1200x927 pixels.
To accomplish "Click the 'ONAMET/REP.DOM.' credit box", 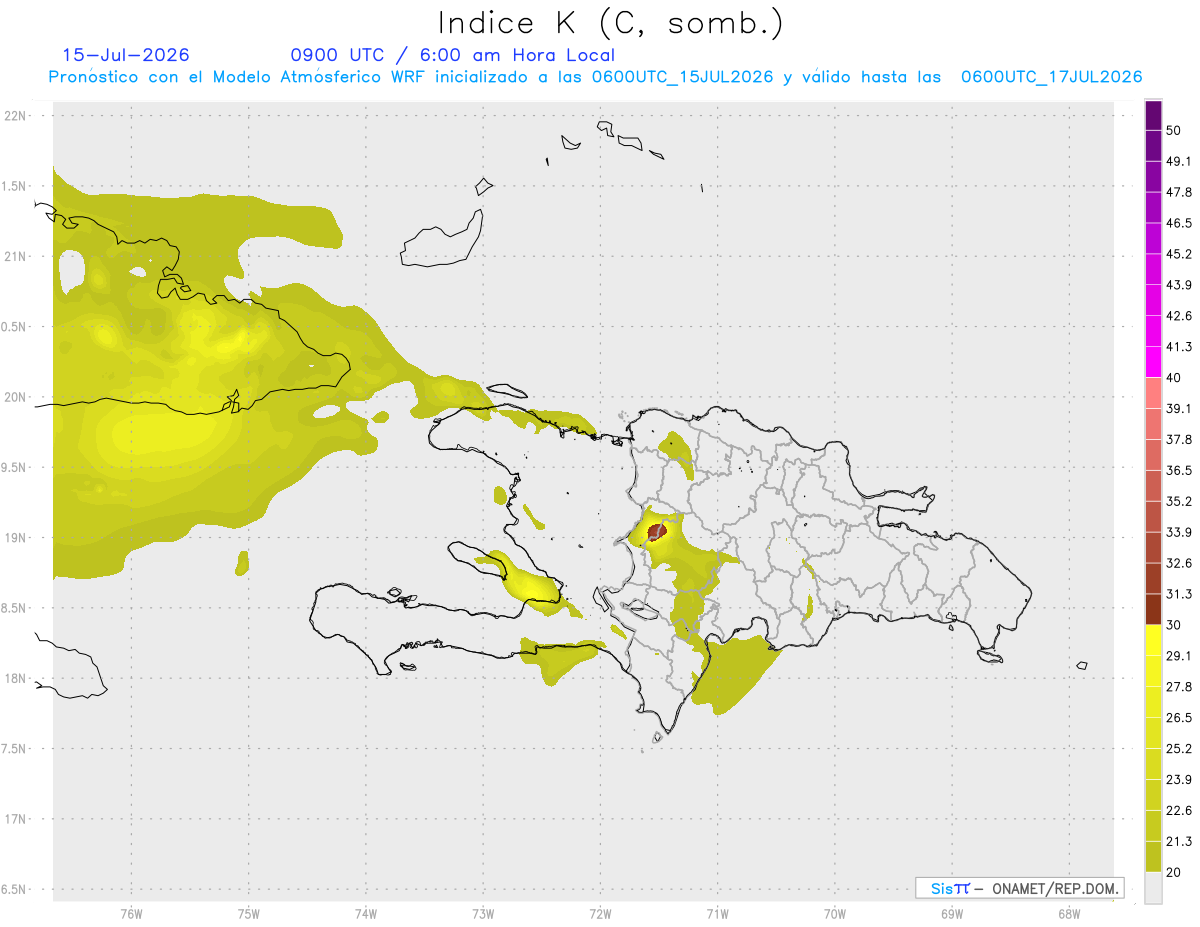I will (1020, 888).
